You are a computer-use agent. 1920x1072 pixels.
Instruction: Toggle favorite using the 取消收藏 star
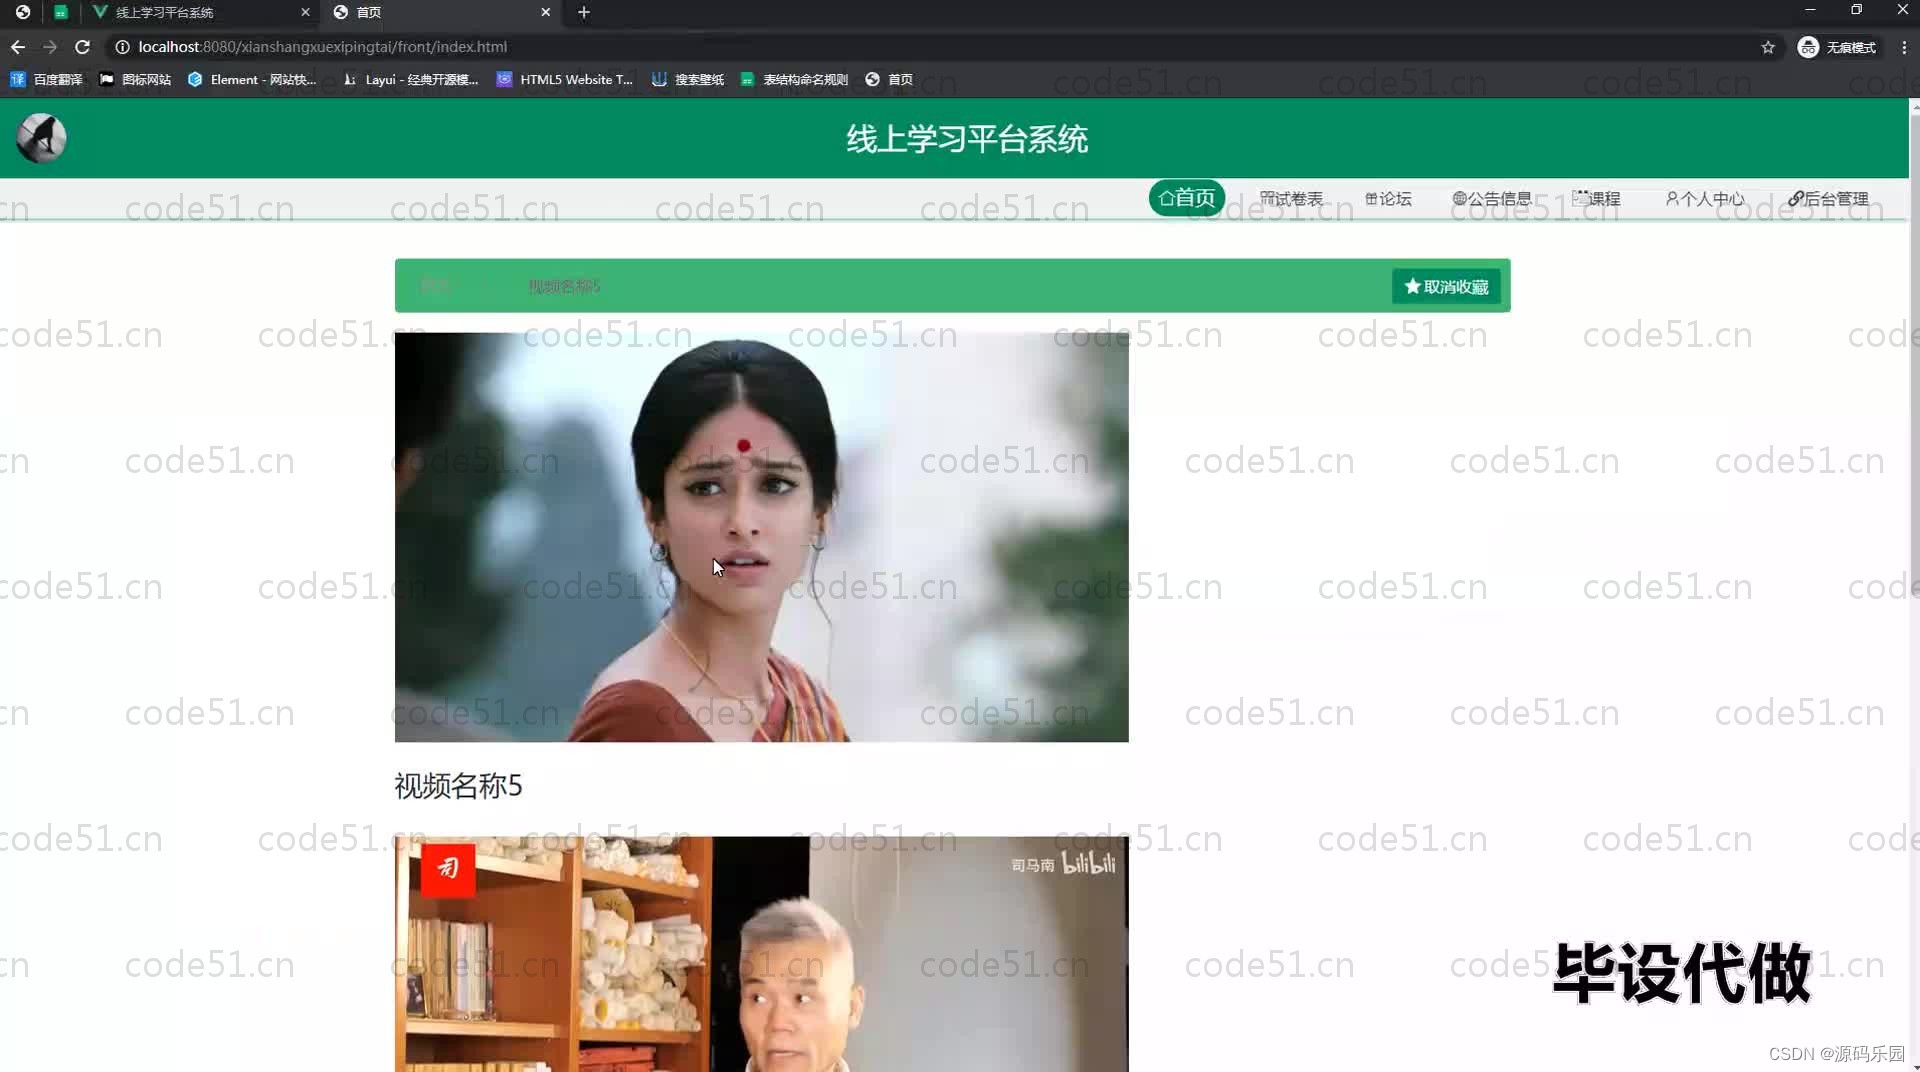pyautogui.click(x=1412, y=286)
